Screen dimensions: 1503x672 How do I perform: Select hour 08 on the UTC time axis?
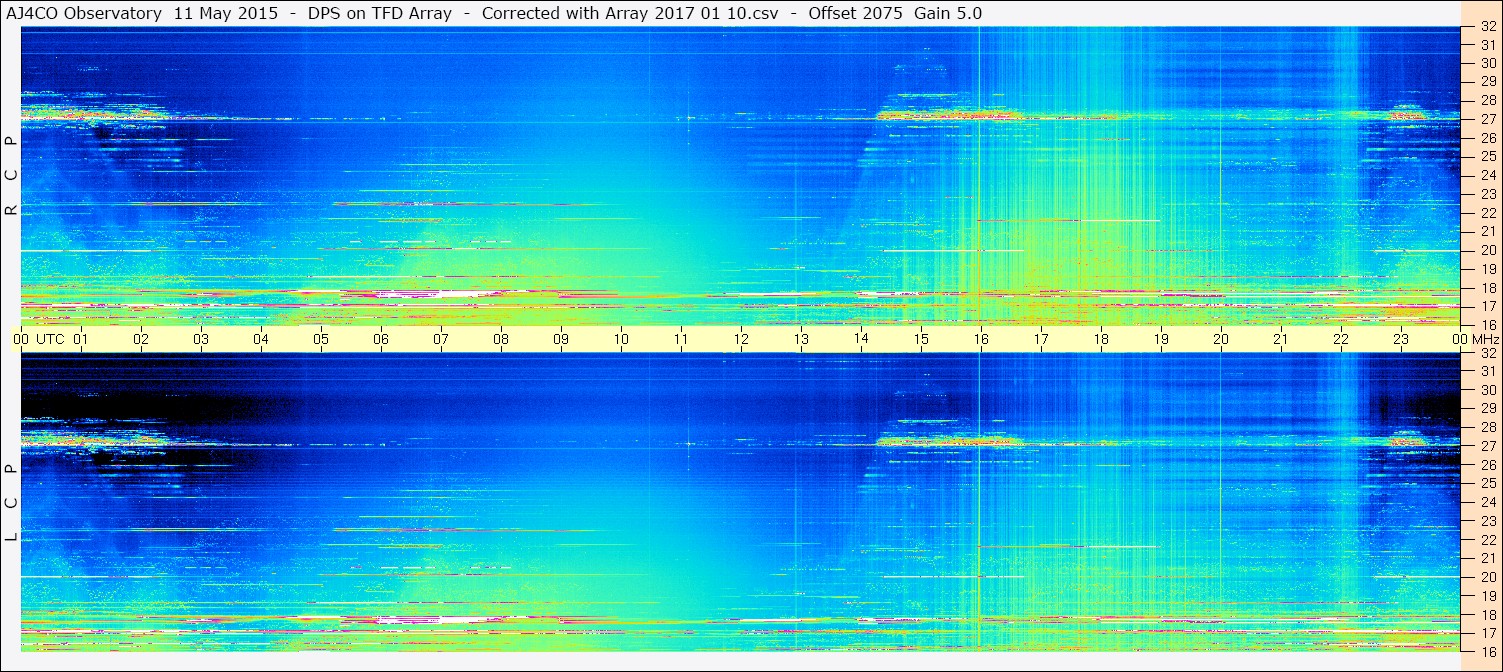[x=501, y=339]
